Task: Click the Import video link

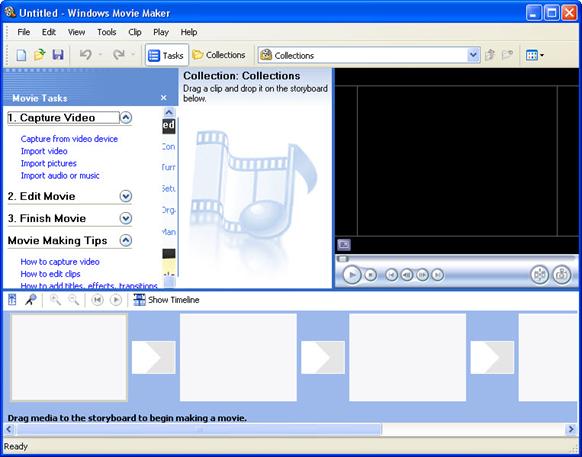Action: pos(44,151)
